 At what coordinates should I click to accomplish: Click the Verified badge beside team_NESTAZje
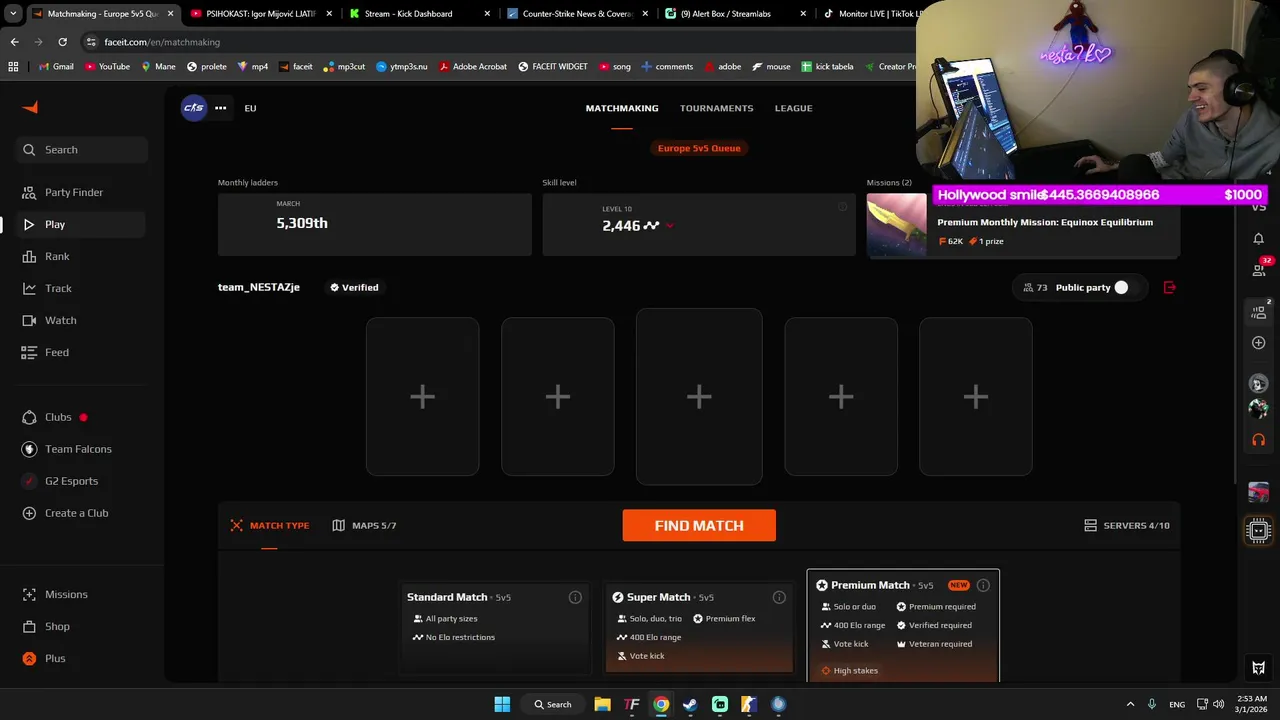pos(354,287)
